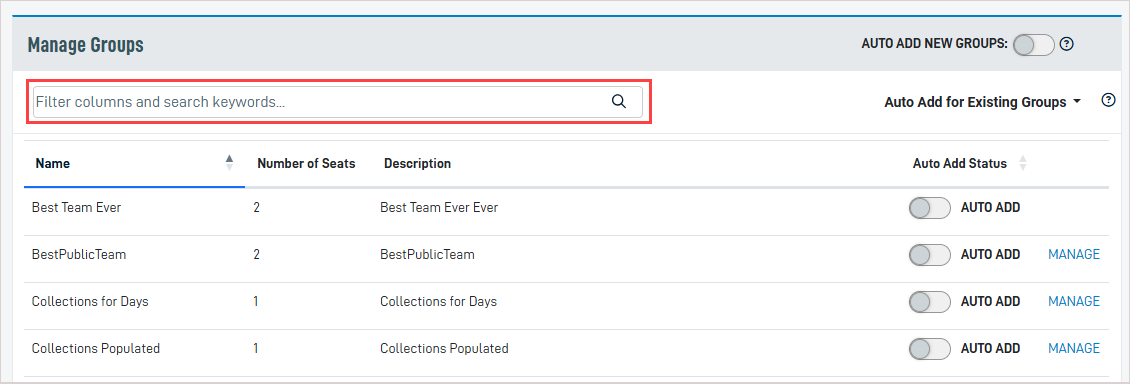The height and width of the screenshot is (384, 1130).
Task: Click seat count for Best Team Ever
Action: pos(257,207)
